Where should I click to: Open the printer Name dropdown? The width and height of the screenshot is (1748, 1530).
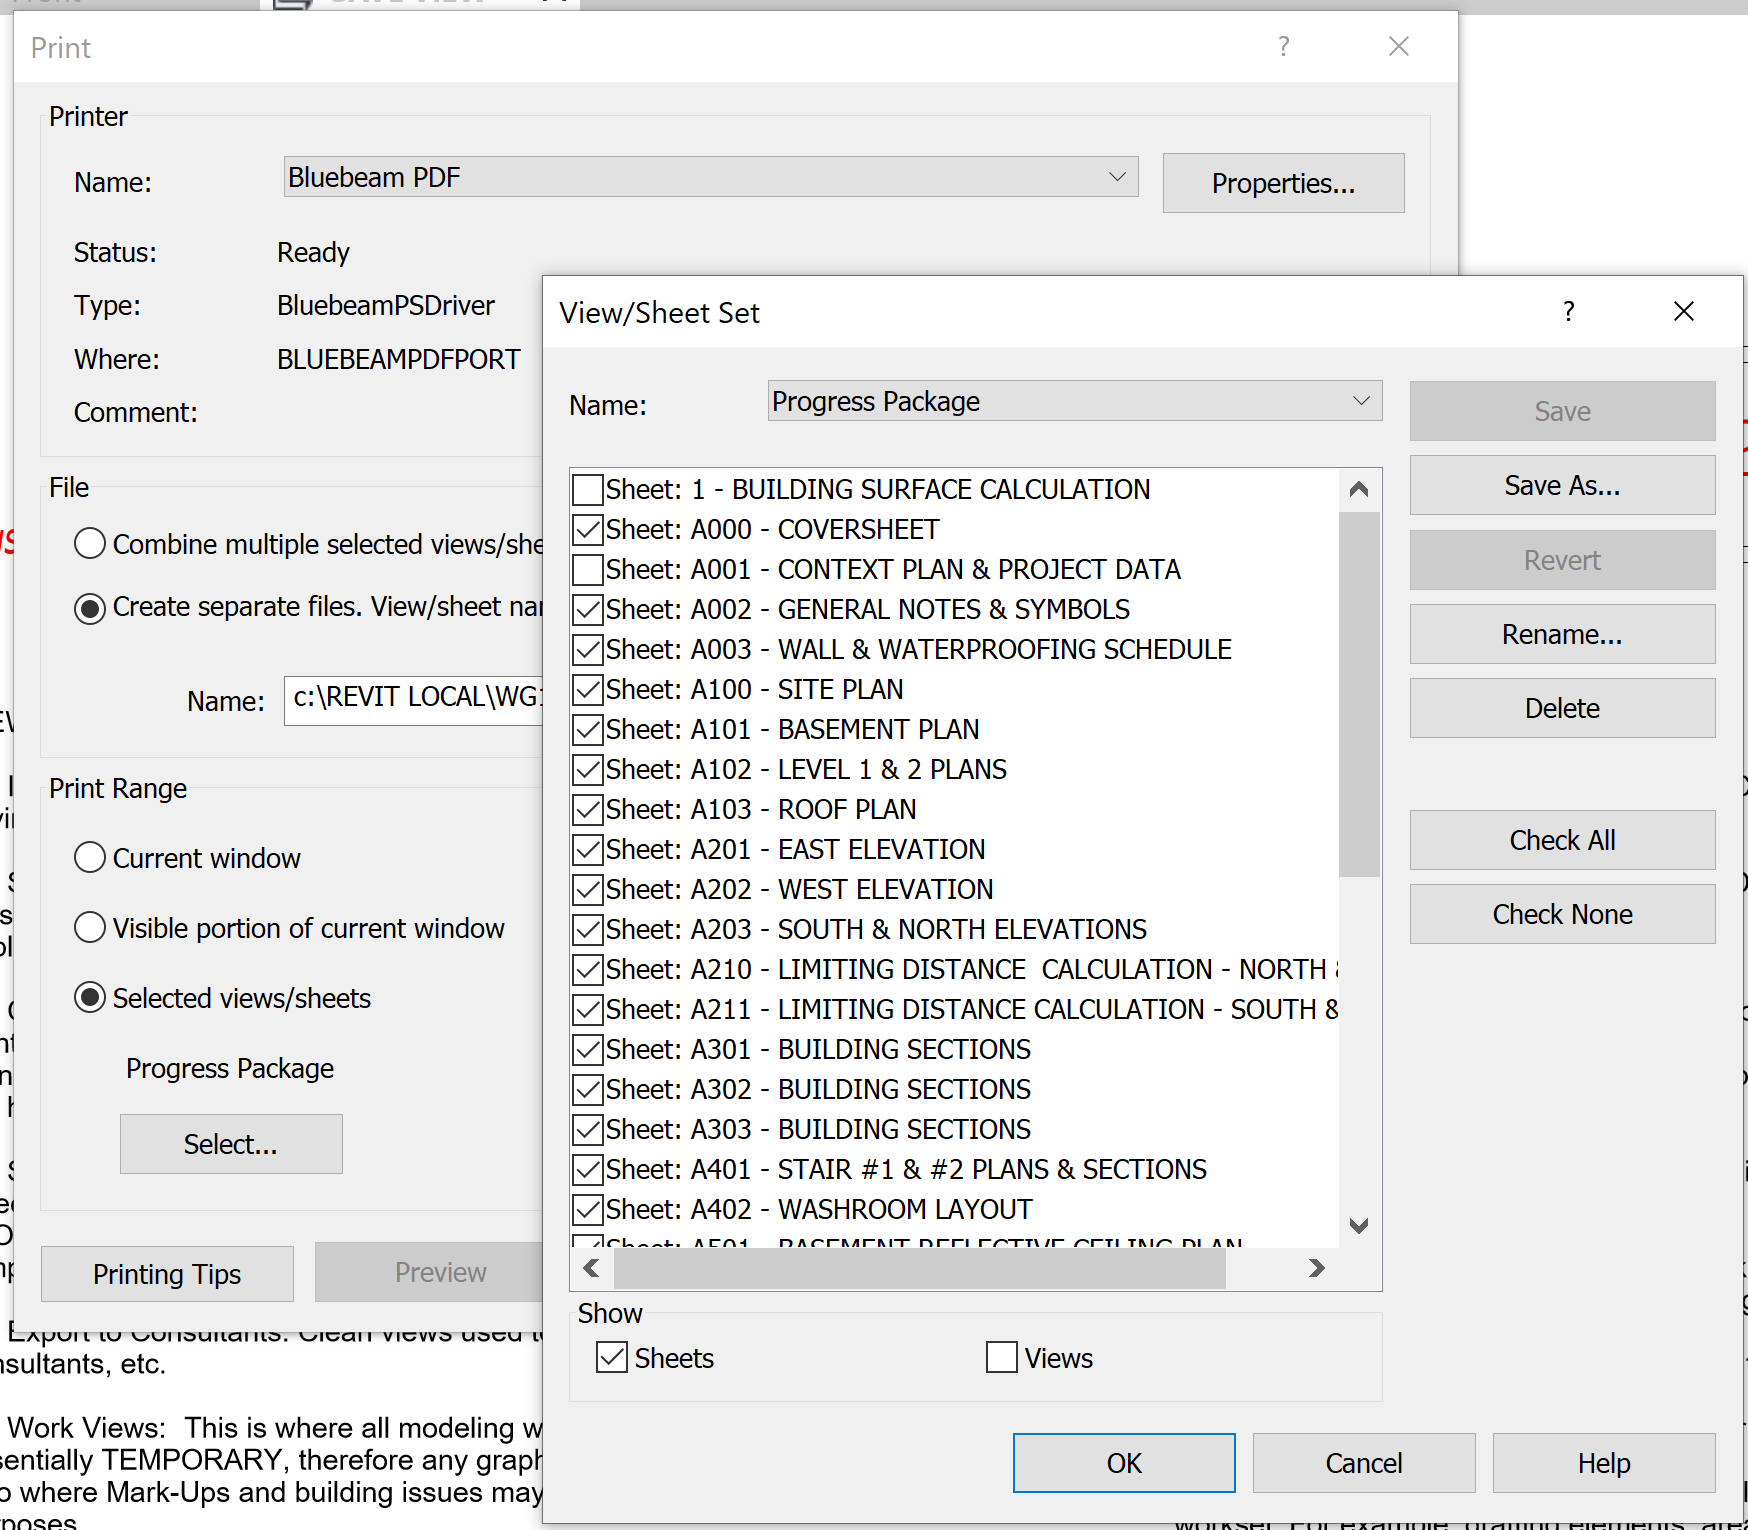pos(1117,177)
